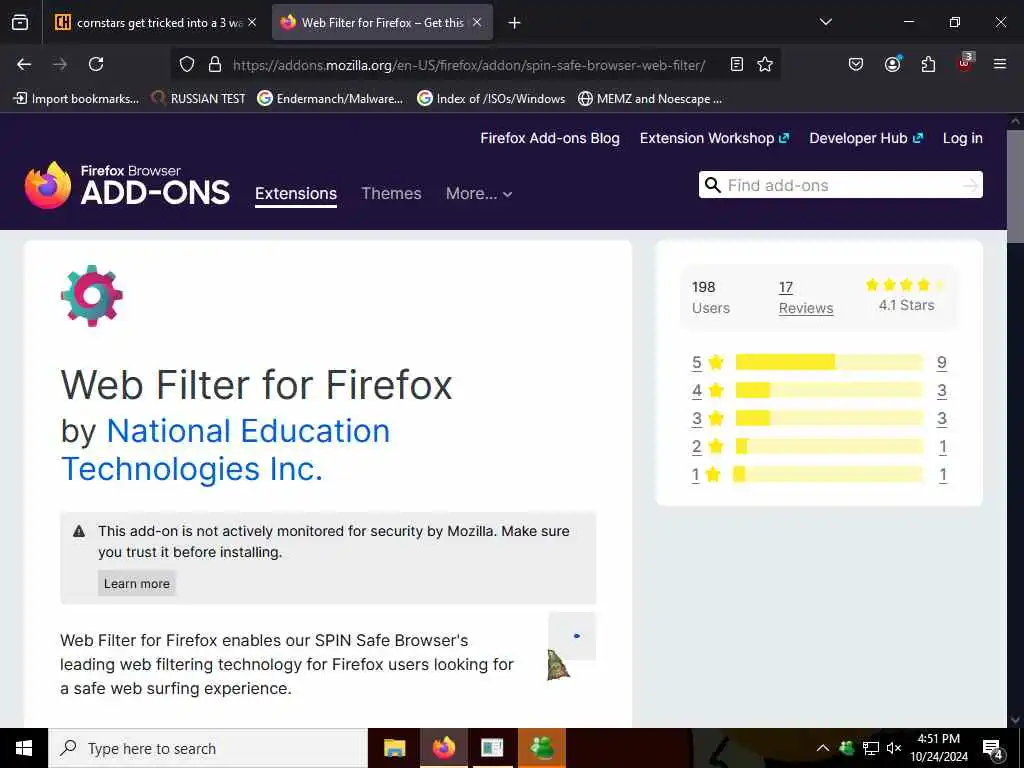Click the browser back arrow
The height and width of the screenshot is (768, 1024).
point(24,64)
